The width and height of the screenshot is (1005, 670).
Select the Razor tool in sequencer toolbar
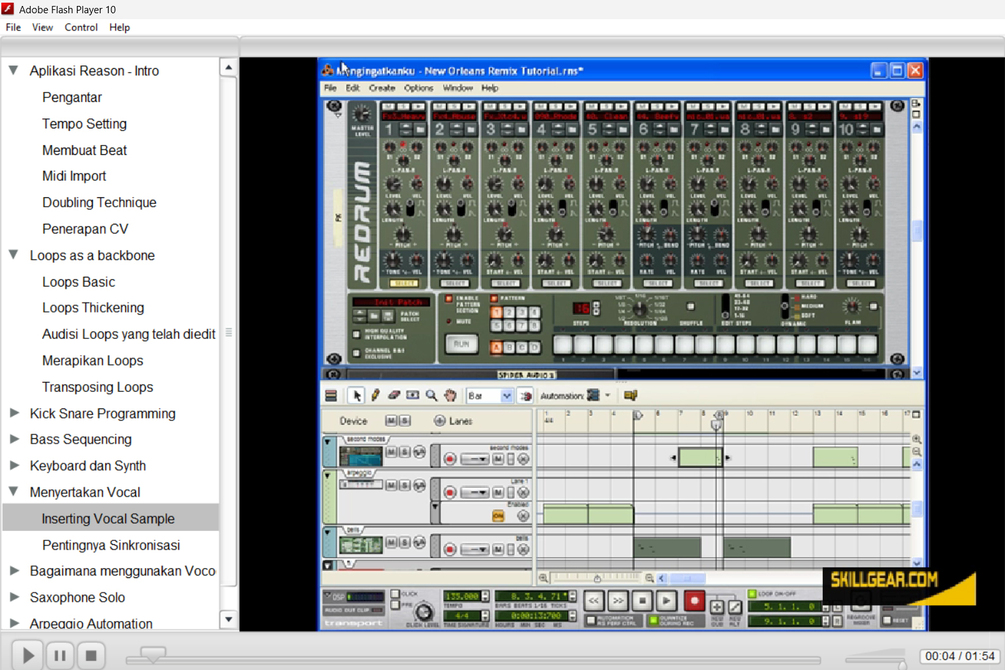tap(413, 396)
